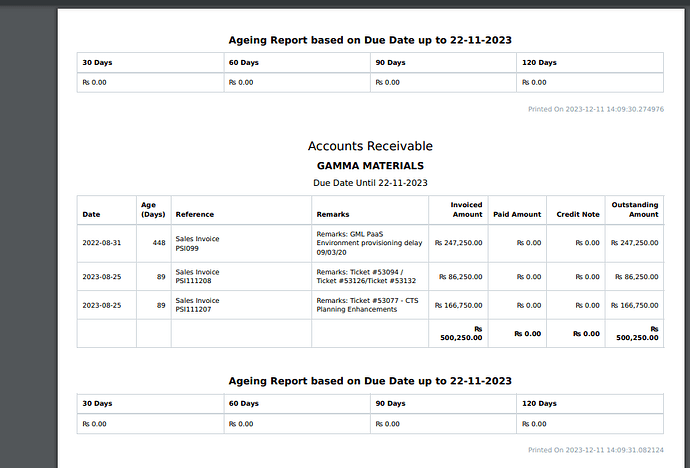The width and height of the screenshot is (690, 468).
Task: Click Printed On timestamp ending 30.274976
Action: (596, 109)
